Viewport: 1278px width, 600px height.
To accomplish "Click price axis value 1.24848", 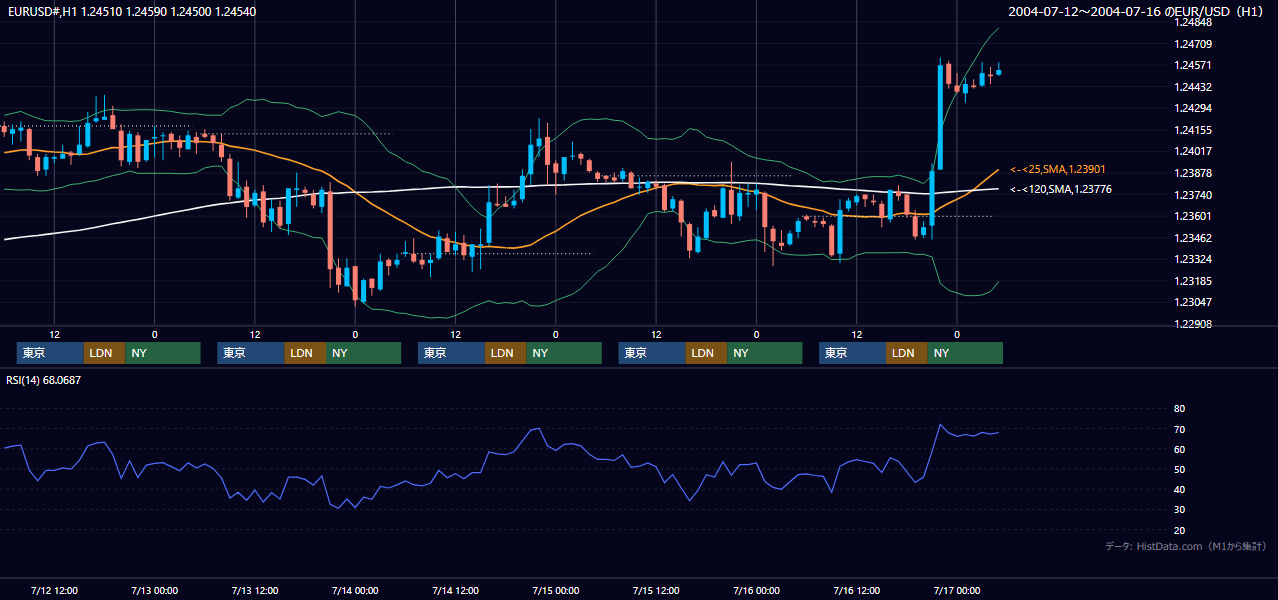I will 1192,22.
